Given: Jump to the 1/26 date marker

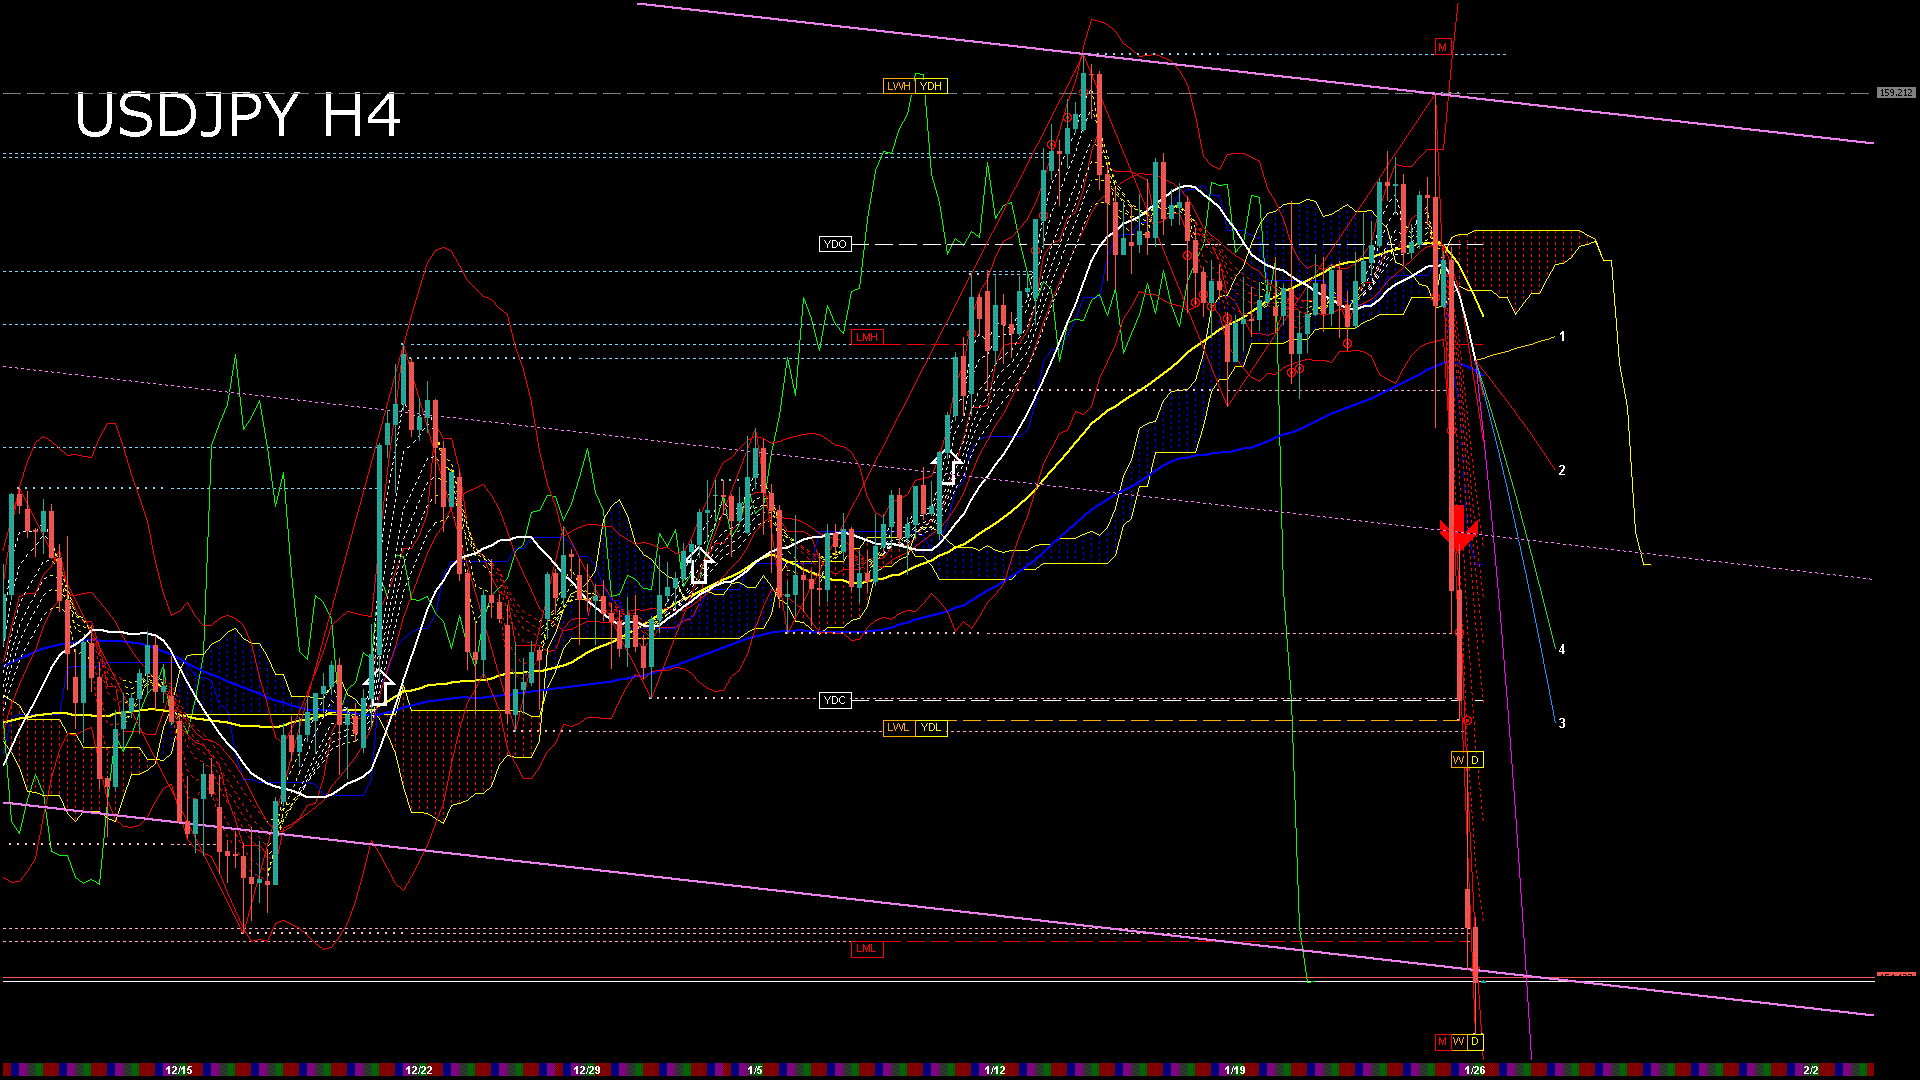Looking at the screenshot, I should pos(1474,1070).
